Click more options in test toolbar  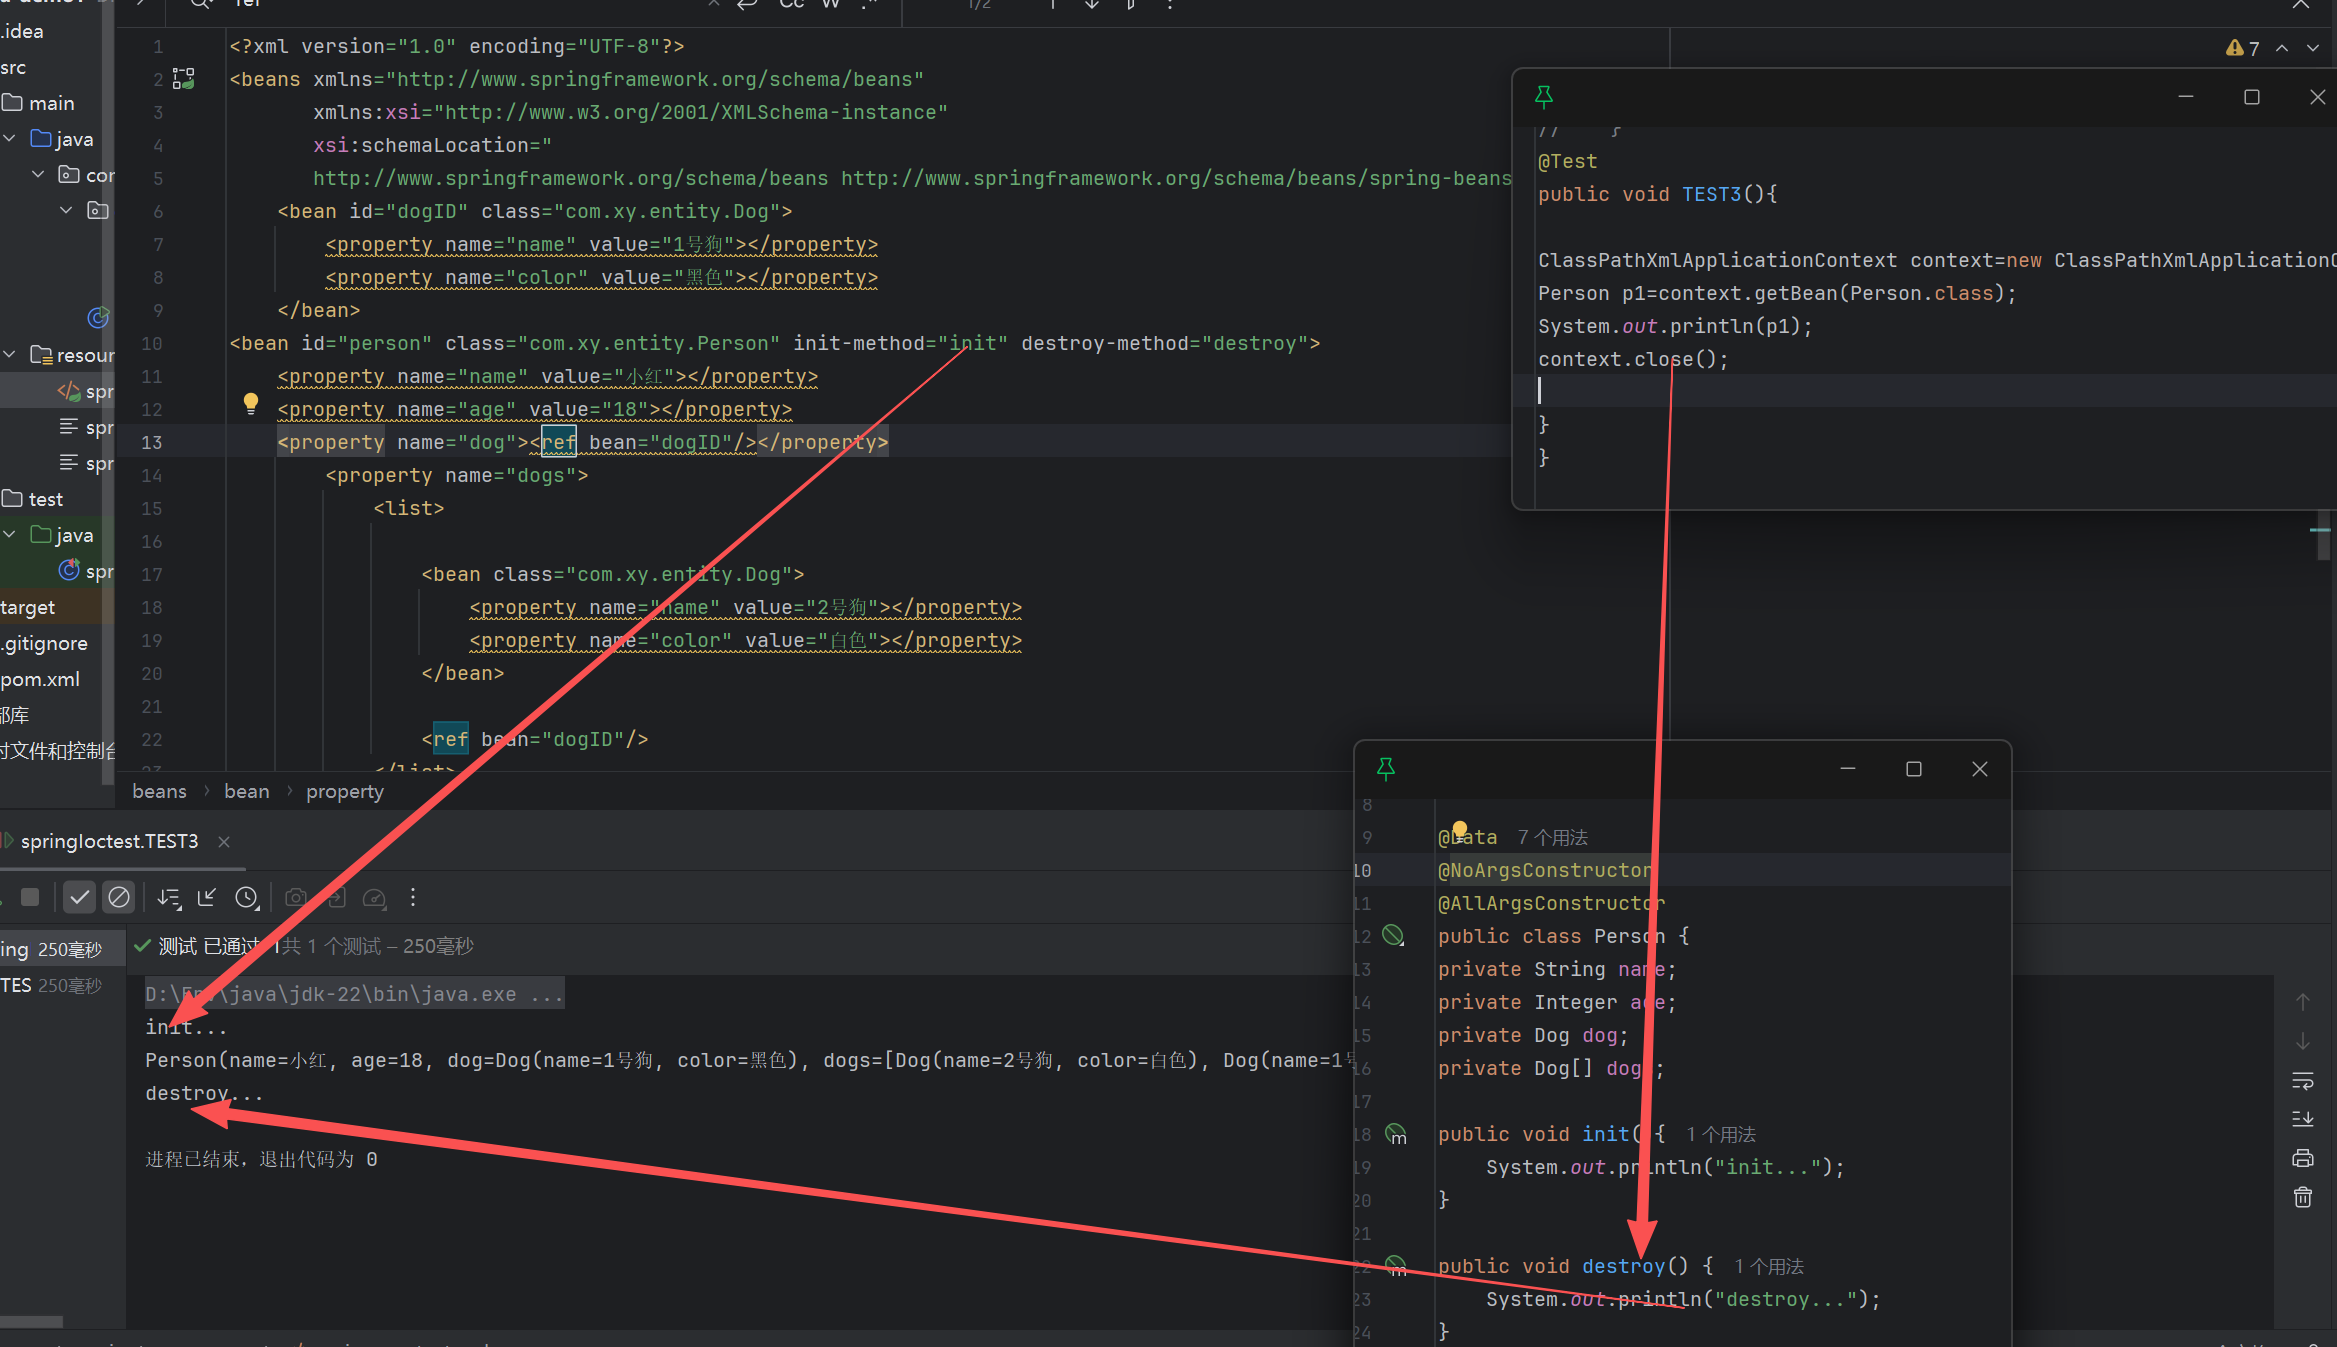412,898
